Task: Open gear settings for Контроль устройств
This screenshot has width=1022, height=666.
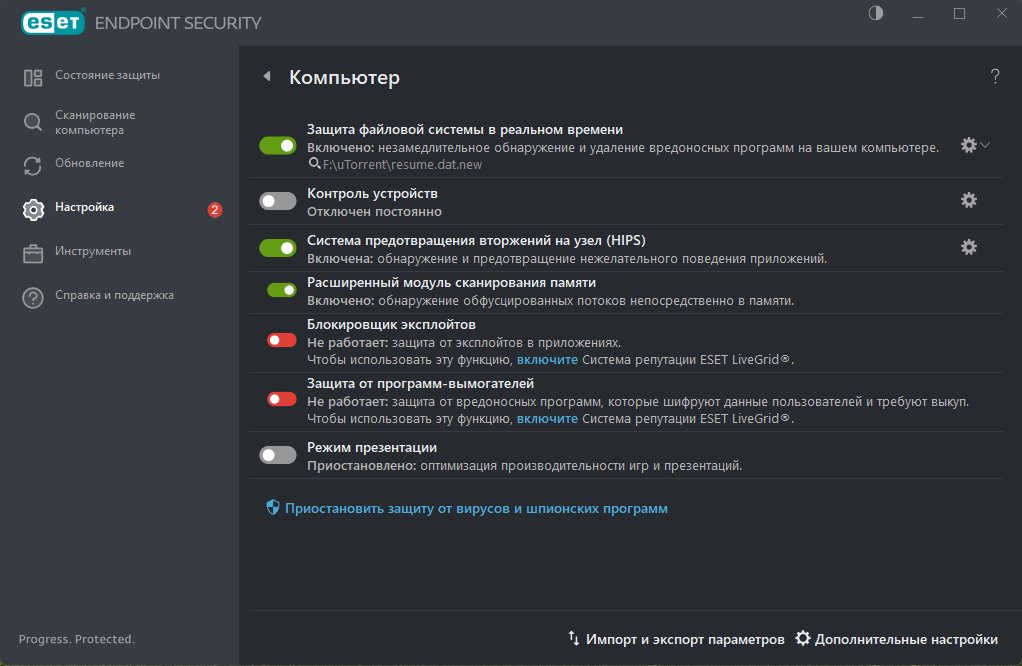Action: 968,200
